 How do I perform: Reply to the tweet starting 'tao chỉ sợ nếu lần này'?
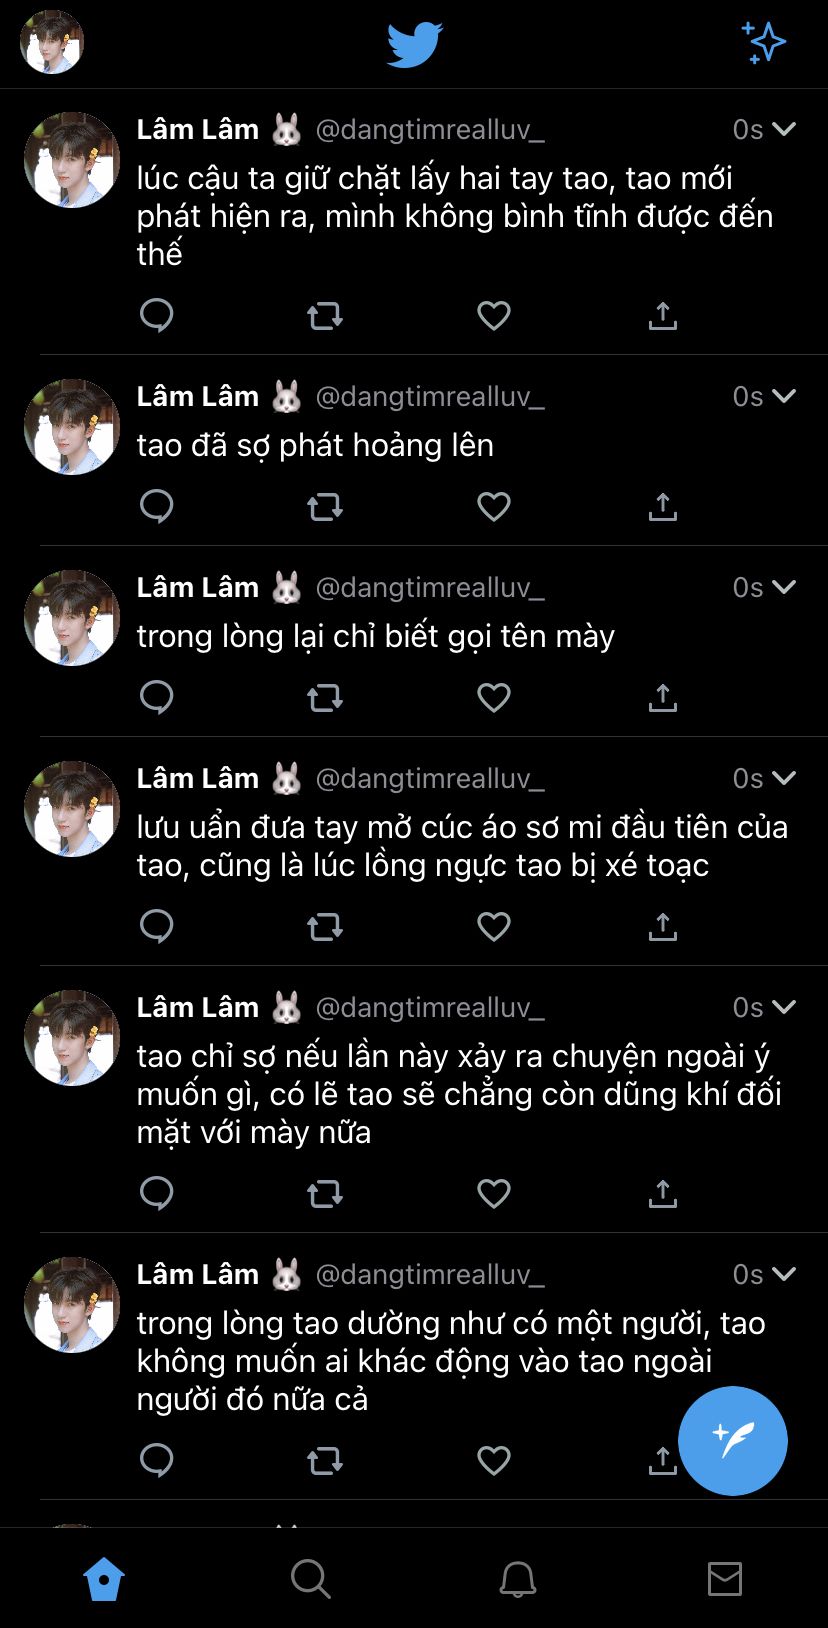coord(157,1194)
